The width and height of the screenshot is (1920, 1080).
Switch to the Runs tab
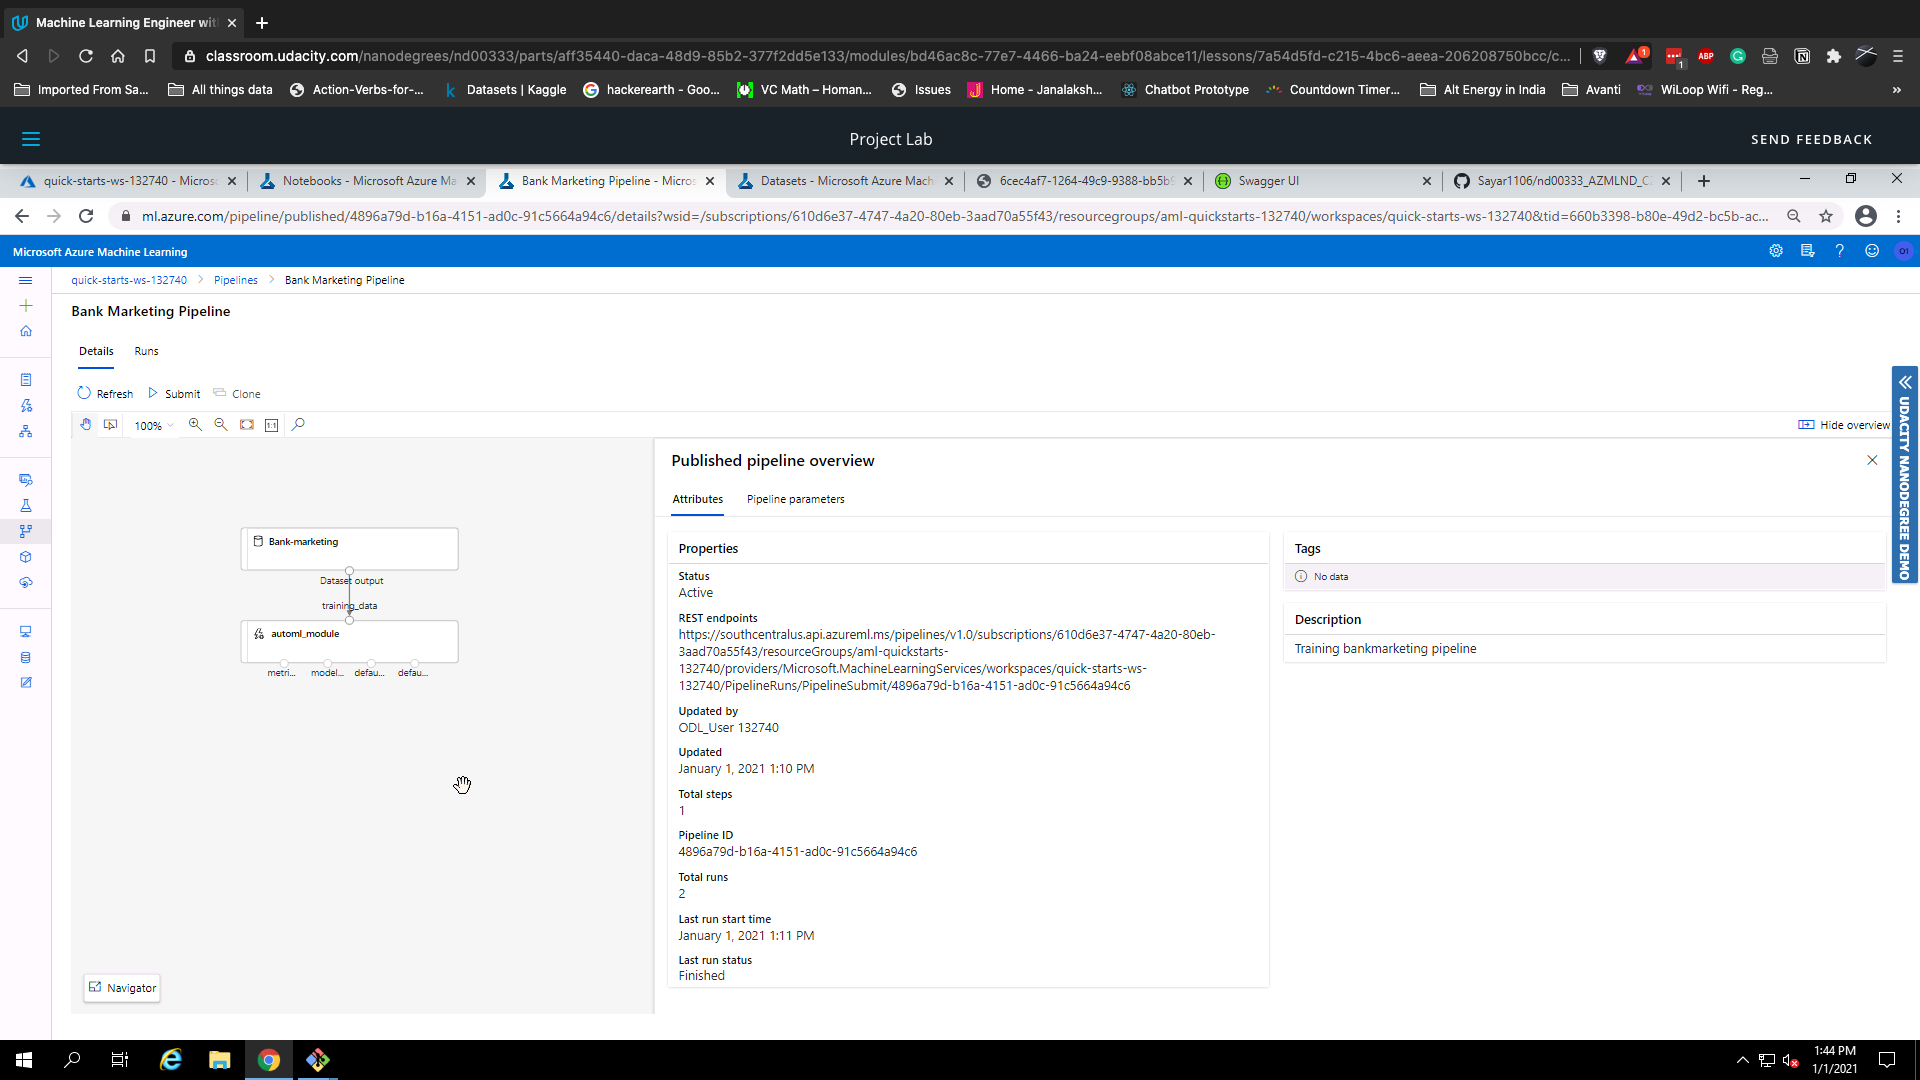[146, 351]
